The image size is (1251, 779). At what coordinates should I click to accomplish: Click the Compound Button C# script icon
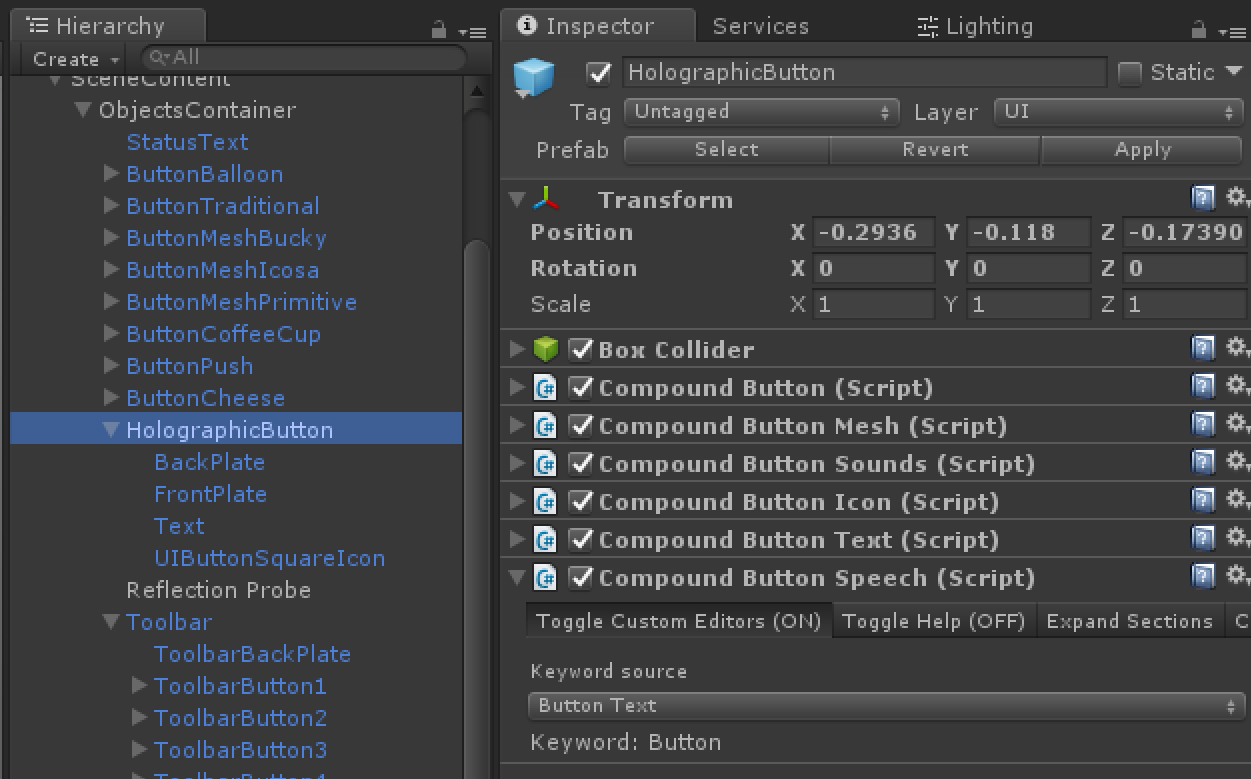pos(545,387)
